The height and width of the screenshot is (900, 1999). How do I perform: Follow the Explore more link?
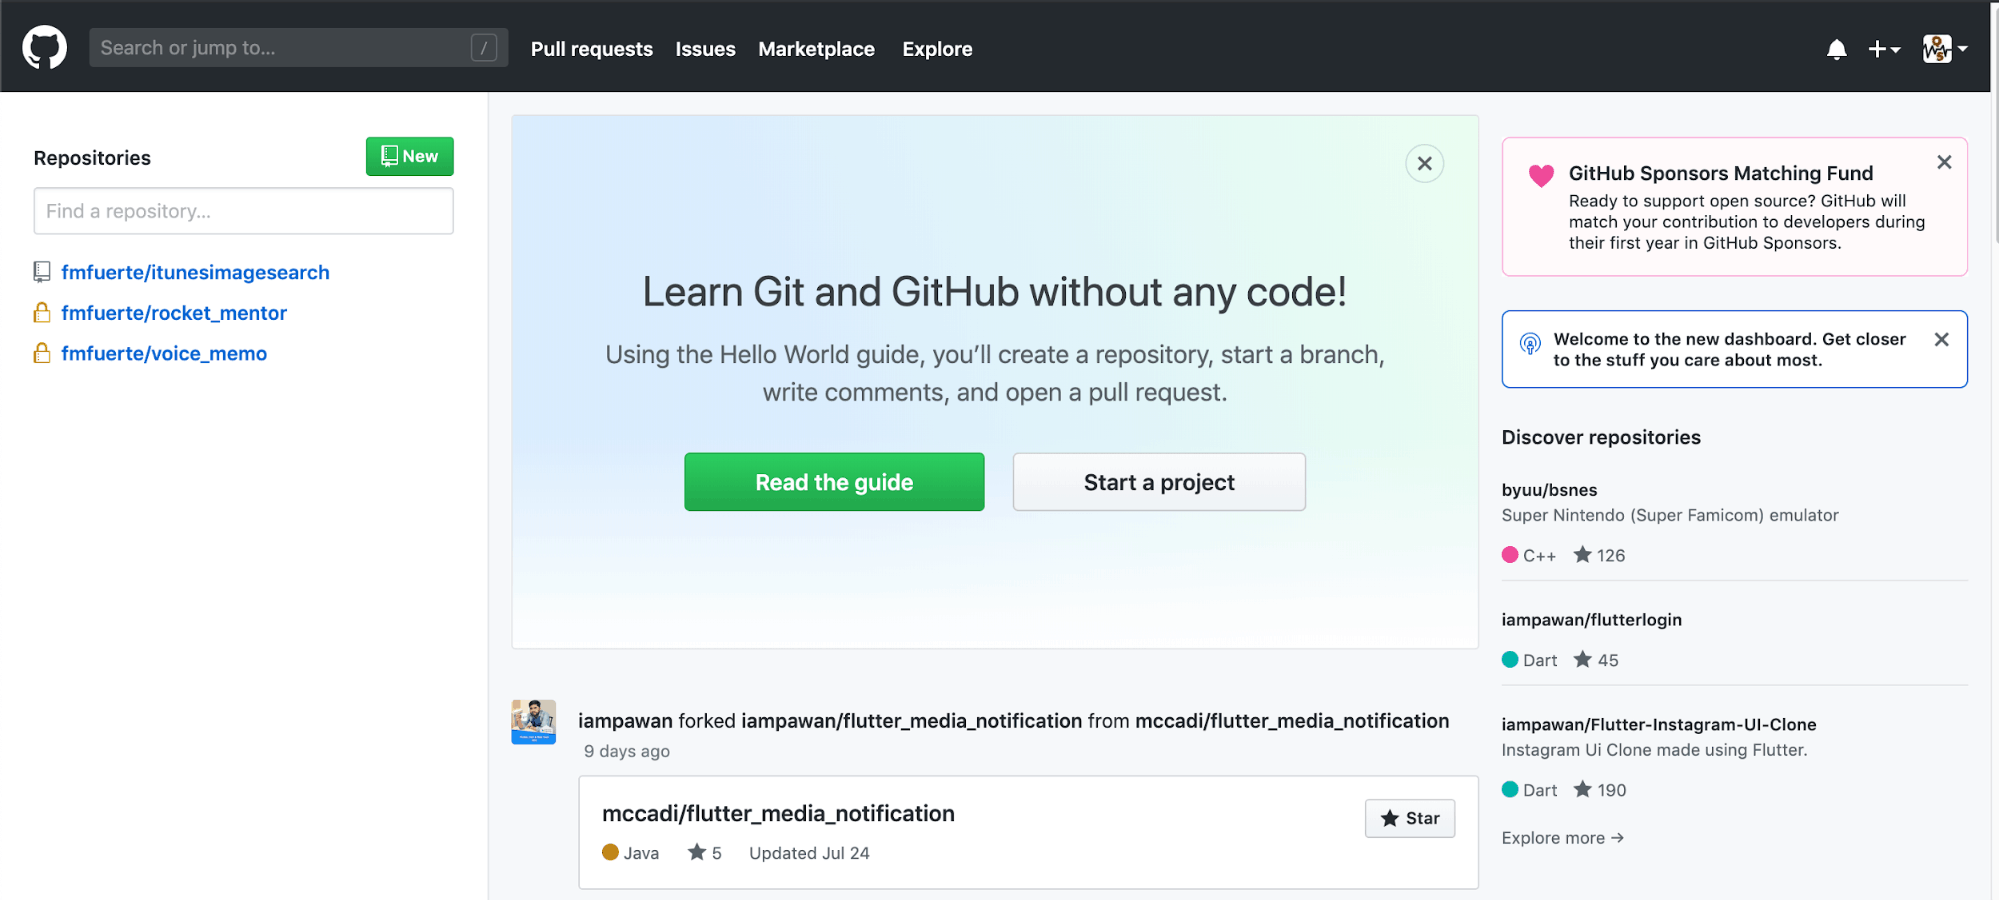[x=1563, y=838]
